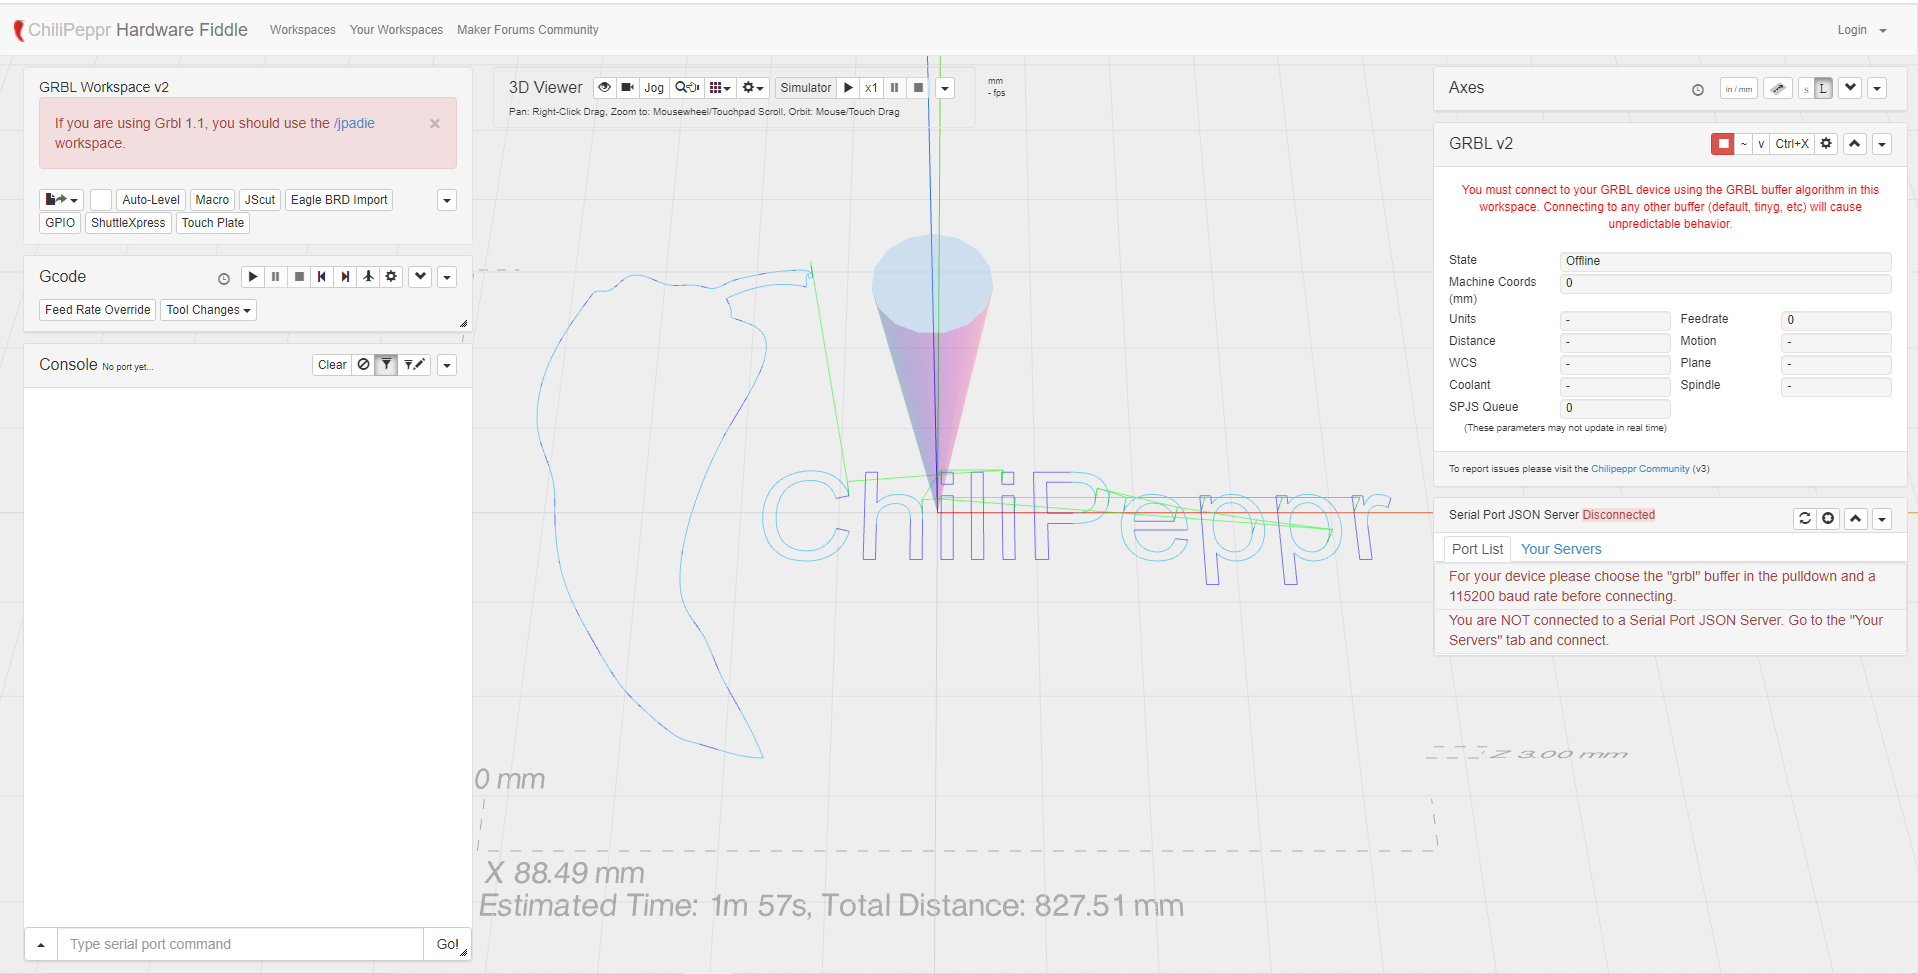
Task: Select the large L Axes display size
Action: pyautogui.click(x=1823, y=88)
